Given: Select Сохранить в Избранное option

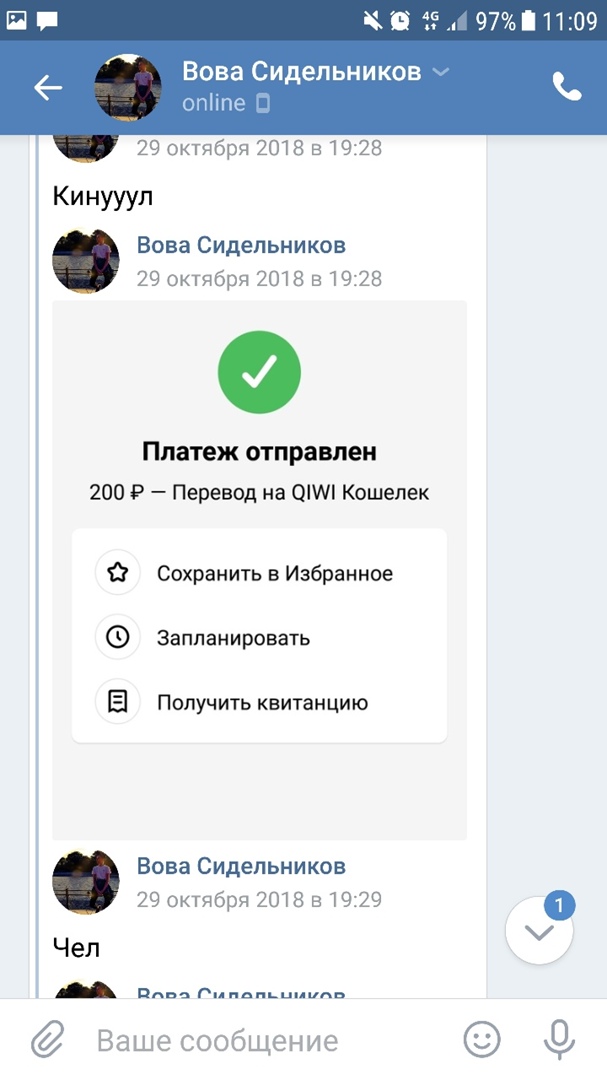Looking at the screenshot, I should coord(274,574).
